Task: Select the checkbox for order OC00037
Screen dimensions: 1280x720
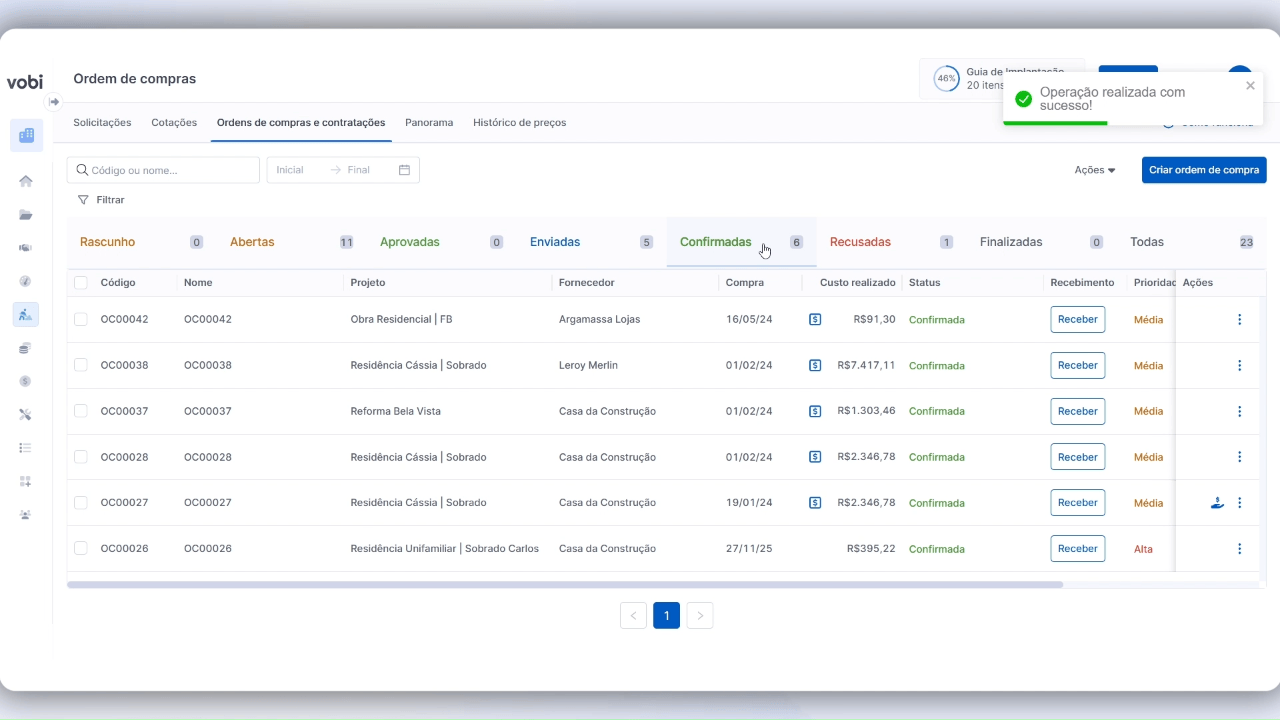Action: tap(81, 411)
